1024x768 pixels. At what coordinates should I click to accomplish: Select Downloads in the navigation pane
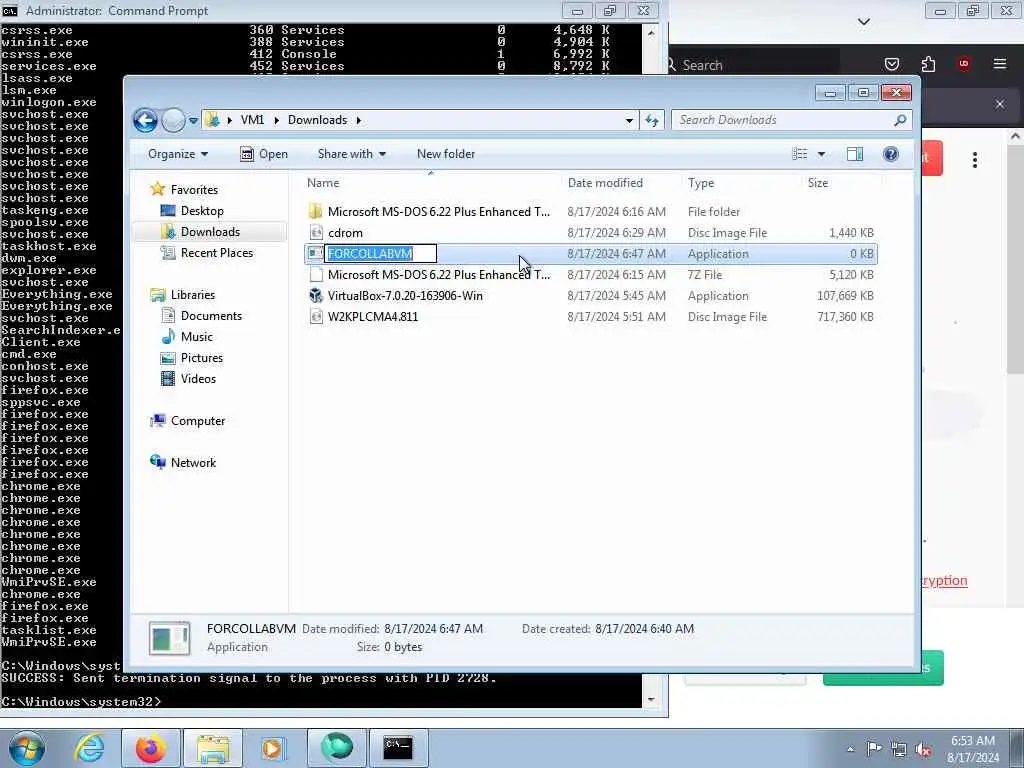(210, 232)
